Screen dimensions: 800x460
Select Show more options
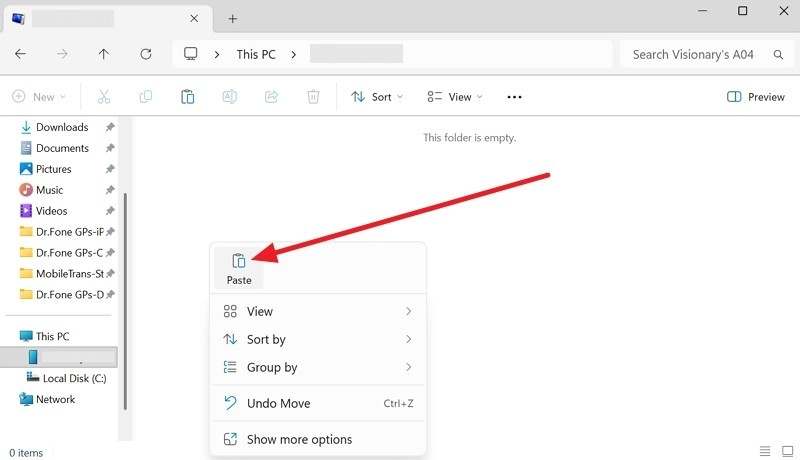point(318,439)
